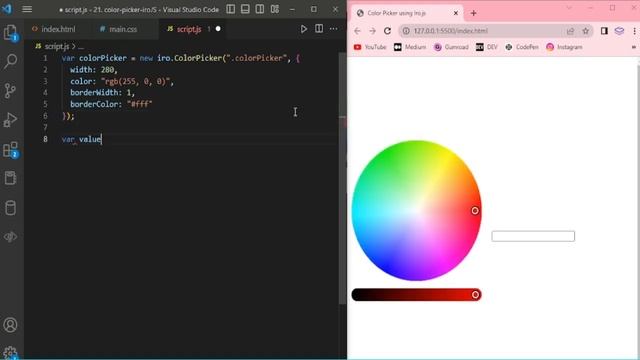Click line number 1 in gutter

point(45,58)
